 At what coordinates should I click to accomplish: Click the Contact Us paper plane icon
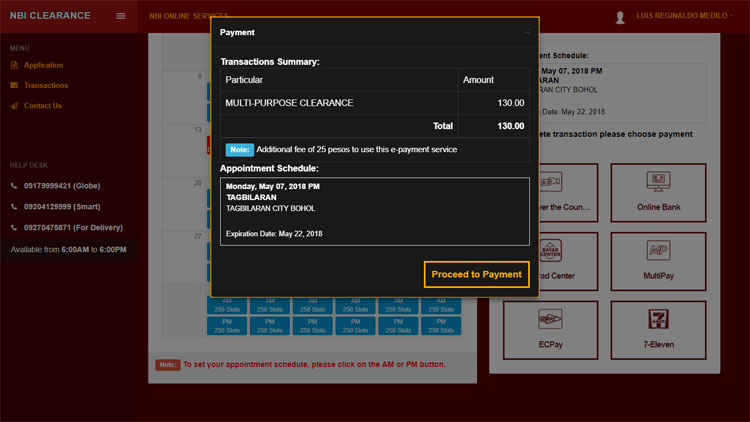click(x=14, y=106)
